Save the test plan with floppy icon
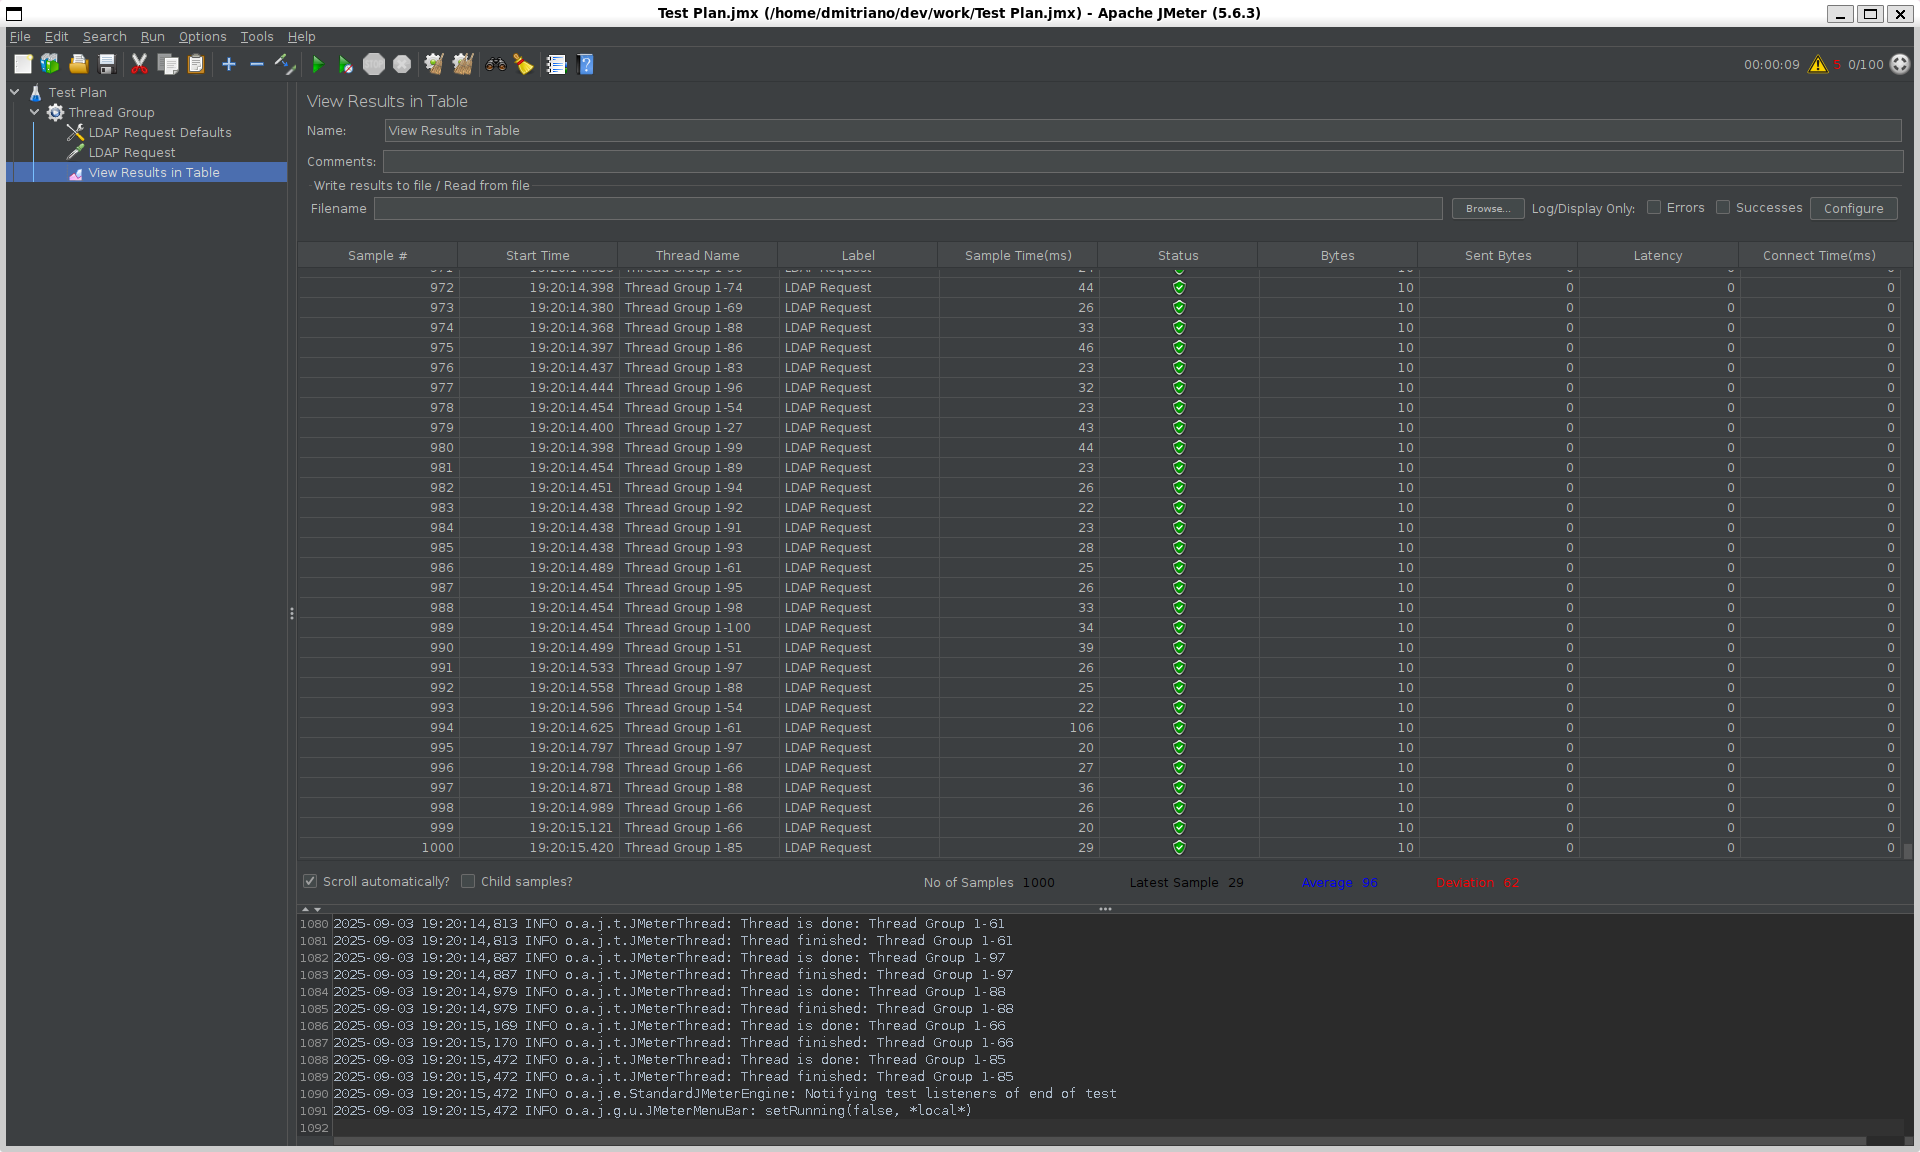The height and width of the screenshot is (1152, 1920). tap(106, 64)
